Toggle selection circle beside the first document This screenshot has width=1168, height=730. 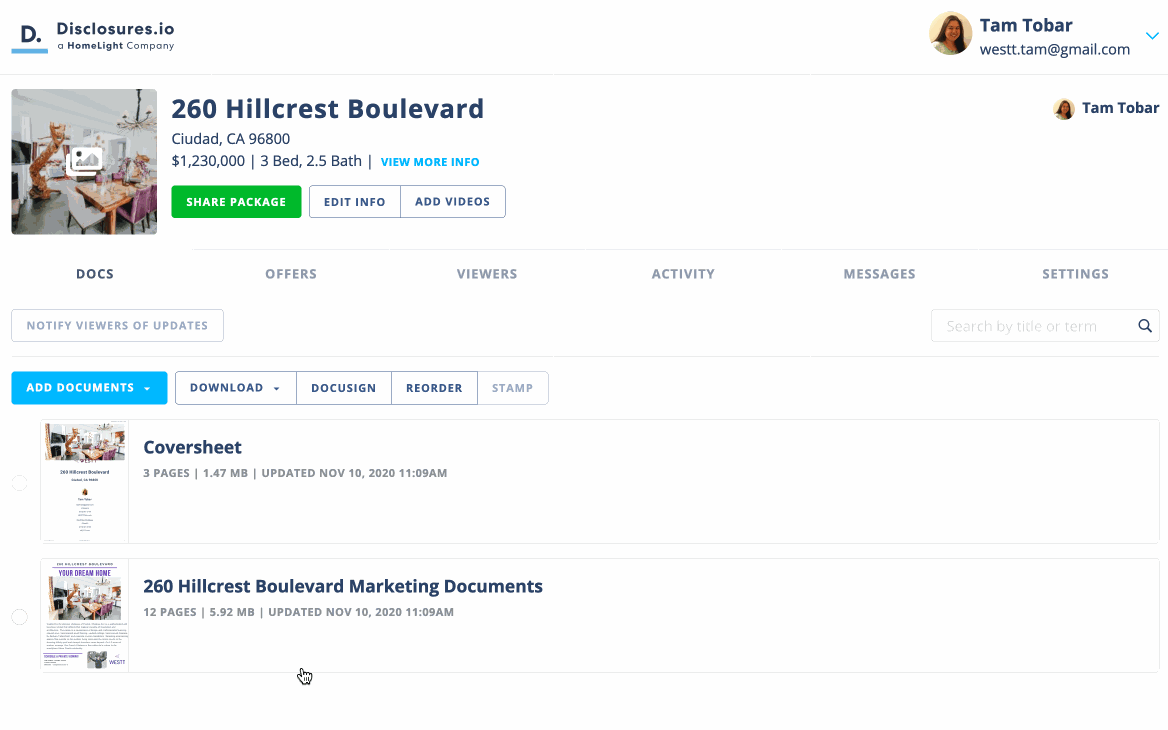18,482
